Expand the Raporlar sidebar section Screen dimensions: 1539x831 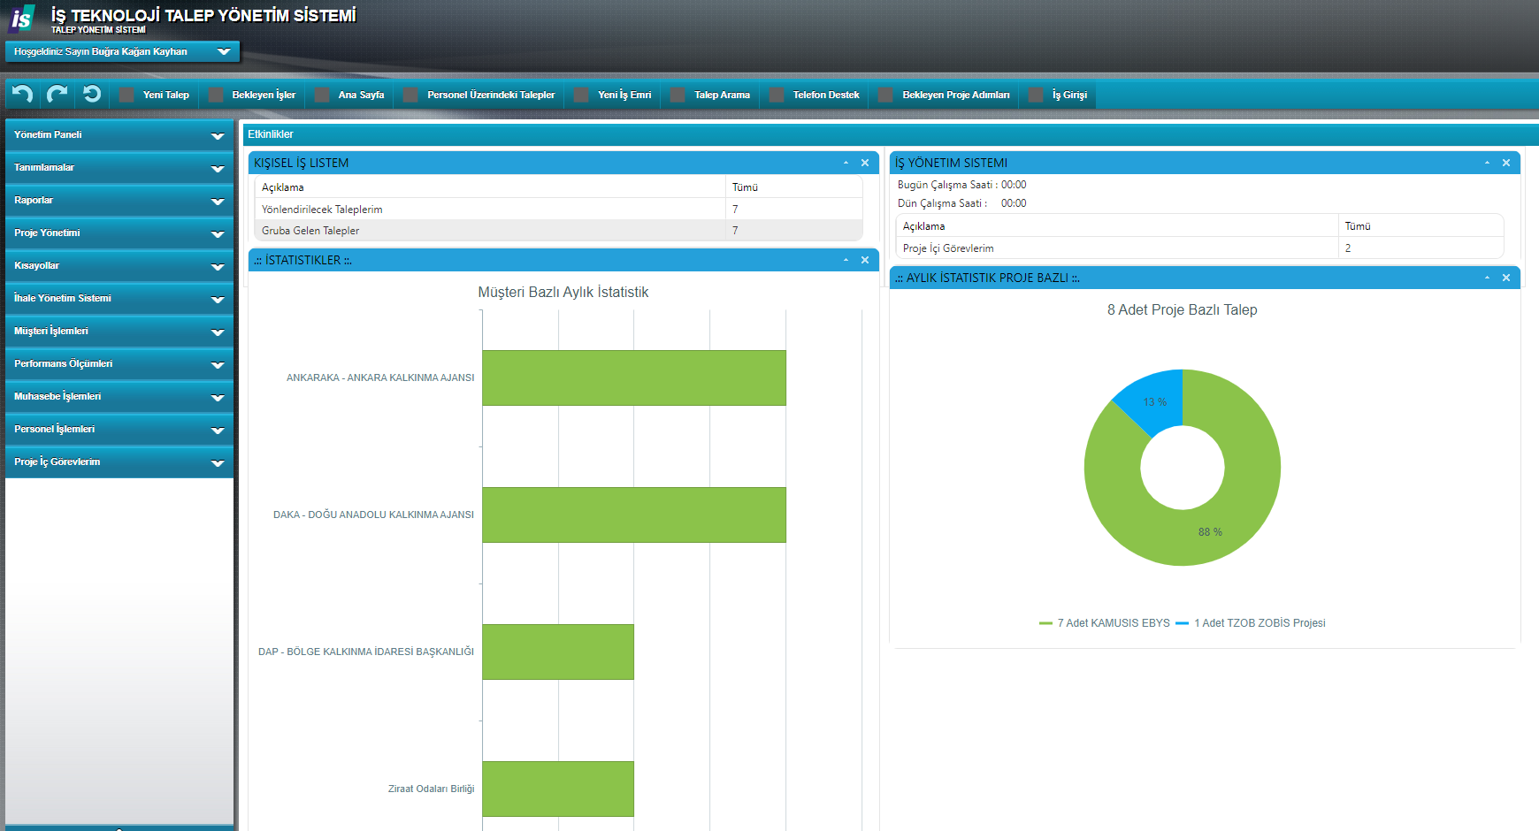[x=119, y=200]
